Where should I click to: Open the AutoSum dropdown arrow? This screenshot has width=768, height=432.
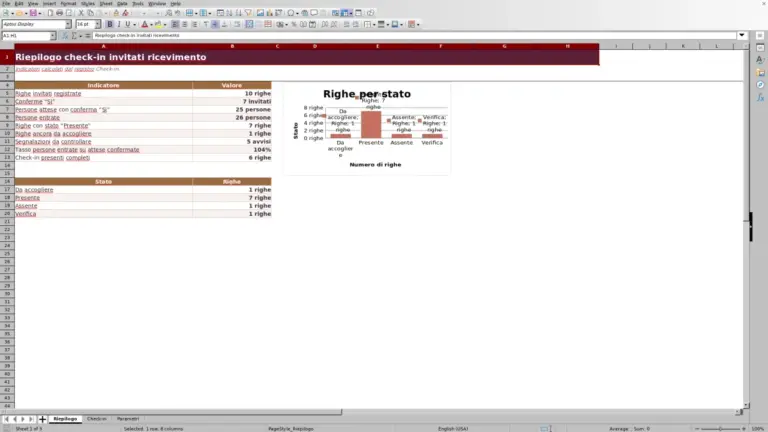80,35
